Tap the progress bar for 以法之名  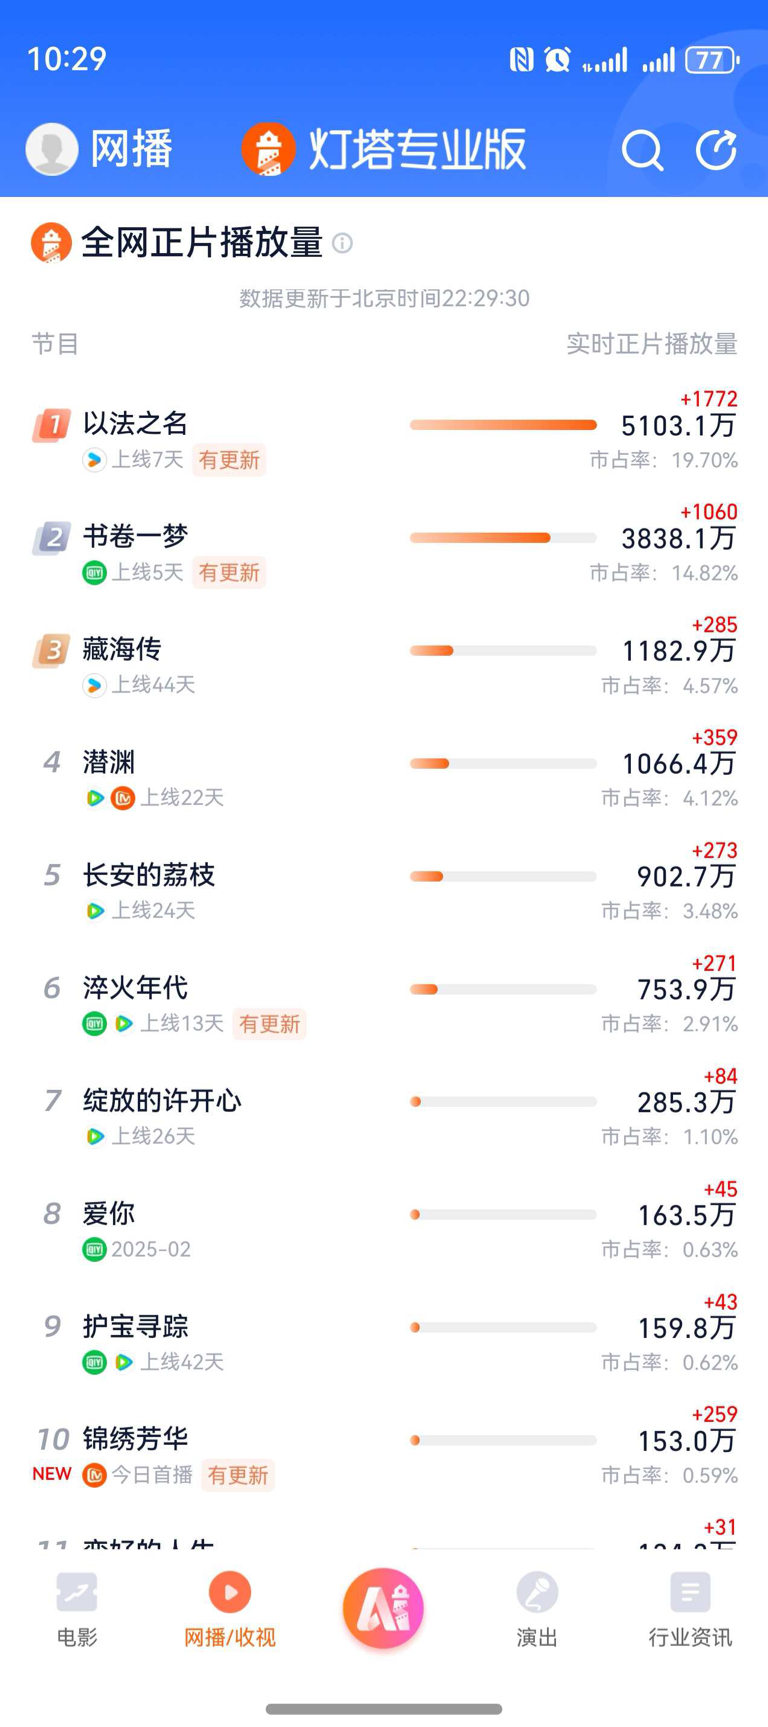coord(503,425)
